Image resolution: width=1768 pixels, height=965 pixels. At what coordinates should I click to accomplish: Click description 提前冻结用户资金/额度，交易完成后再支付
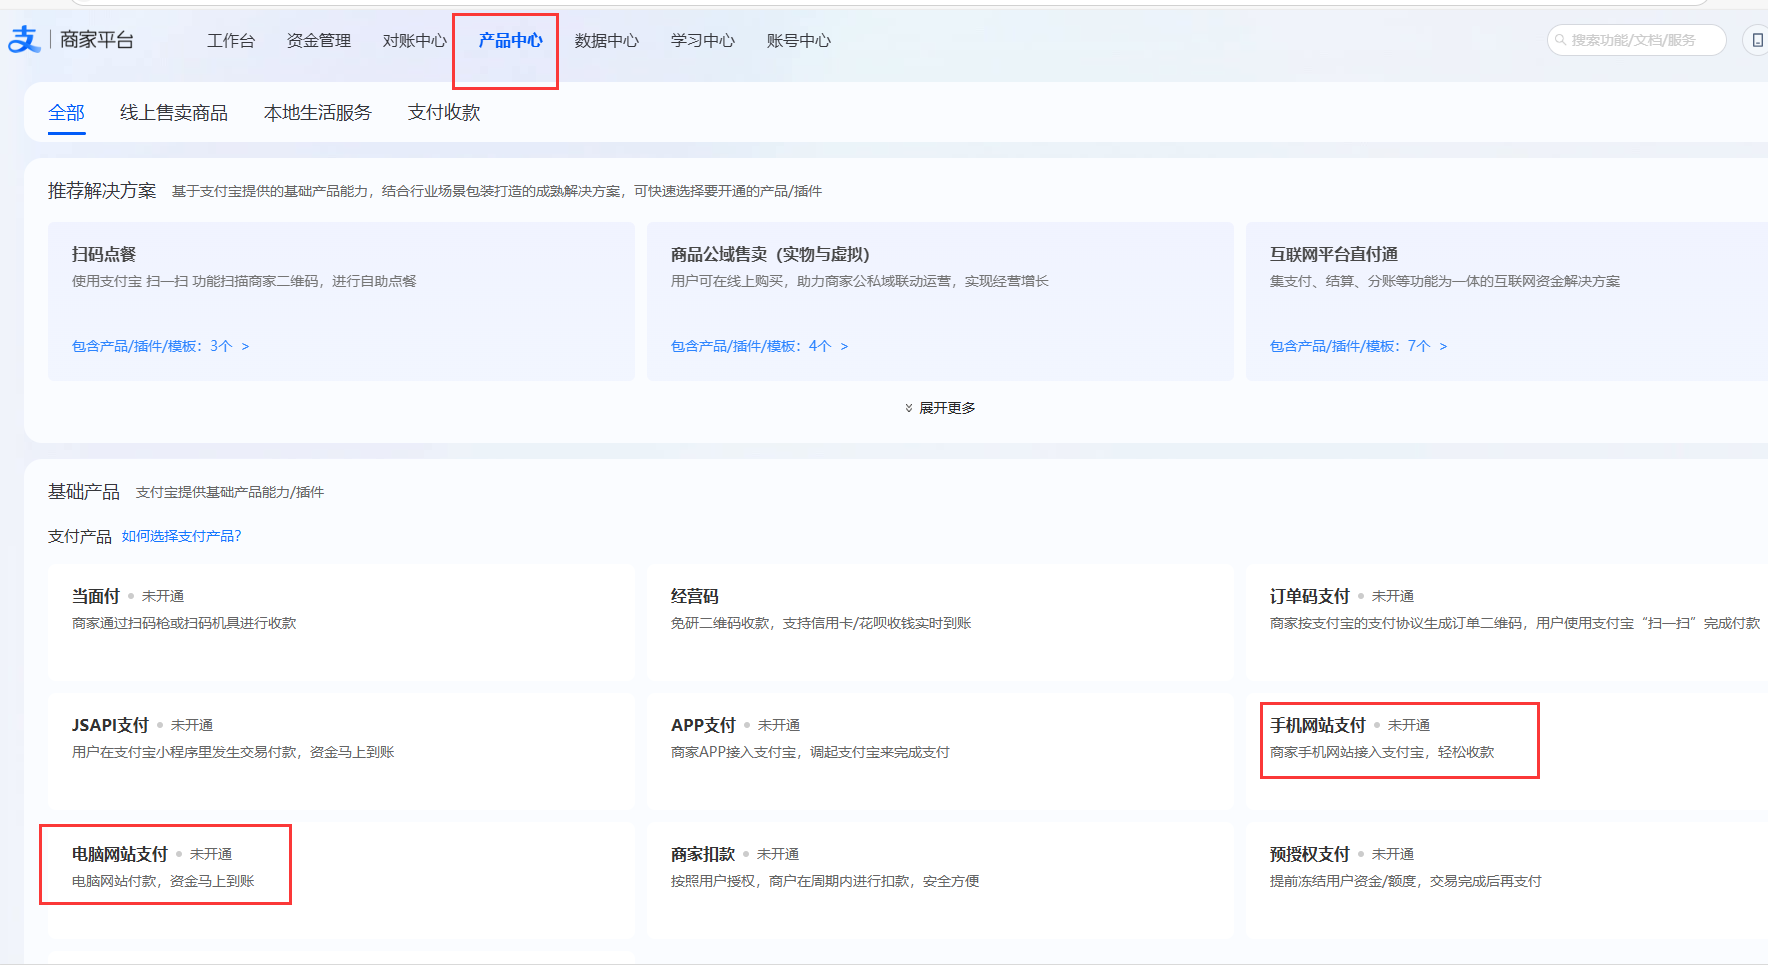point(1406,881)
